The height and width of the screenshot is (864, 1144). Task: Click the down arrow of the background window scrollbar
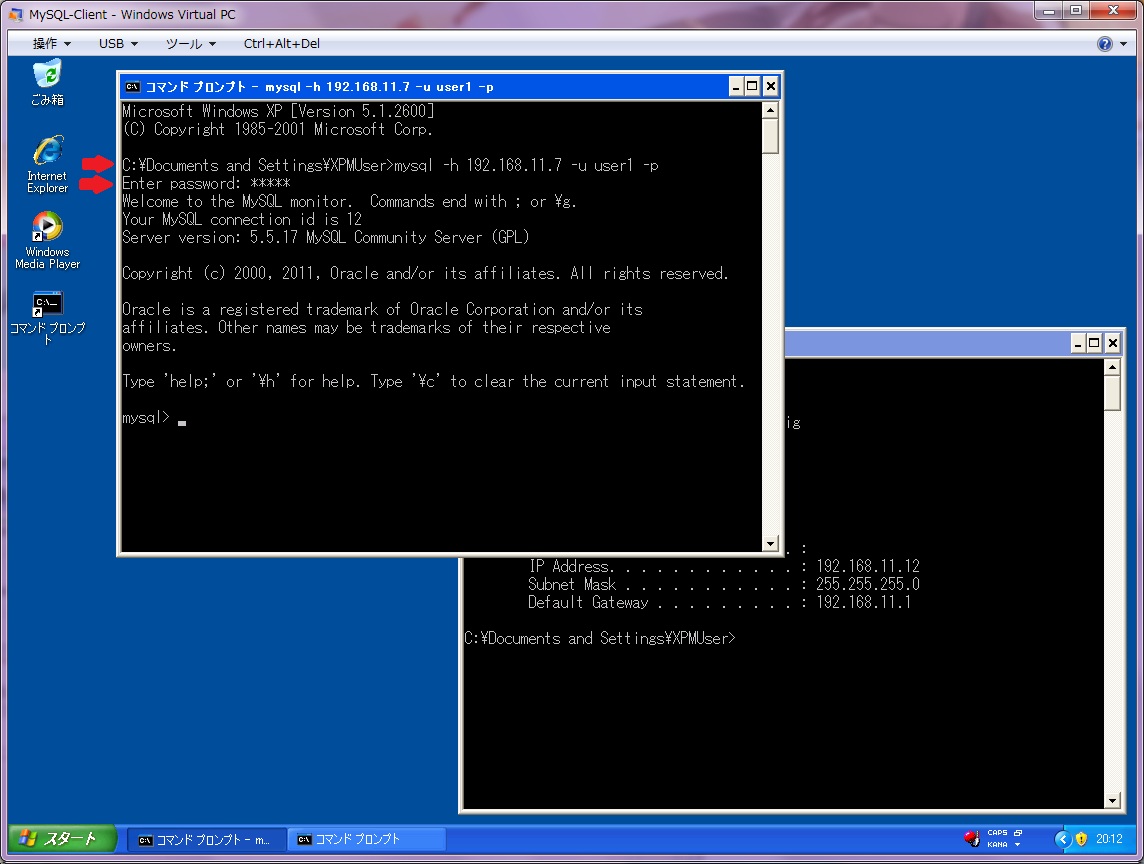[x=1112, y=801]
